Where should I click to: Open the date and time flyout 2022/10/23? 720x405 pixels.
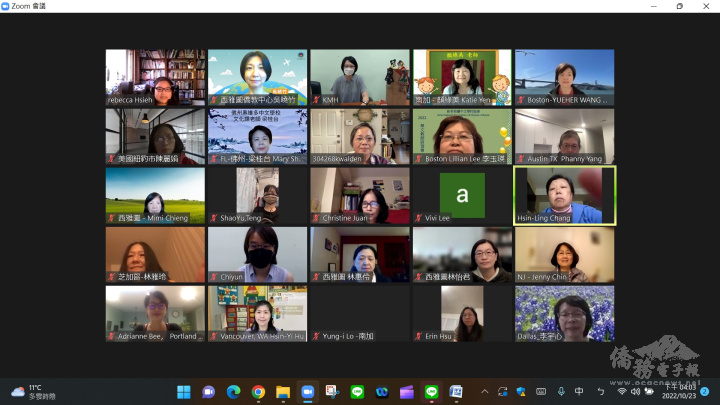pos(676,391)
